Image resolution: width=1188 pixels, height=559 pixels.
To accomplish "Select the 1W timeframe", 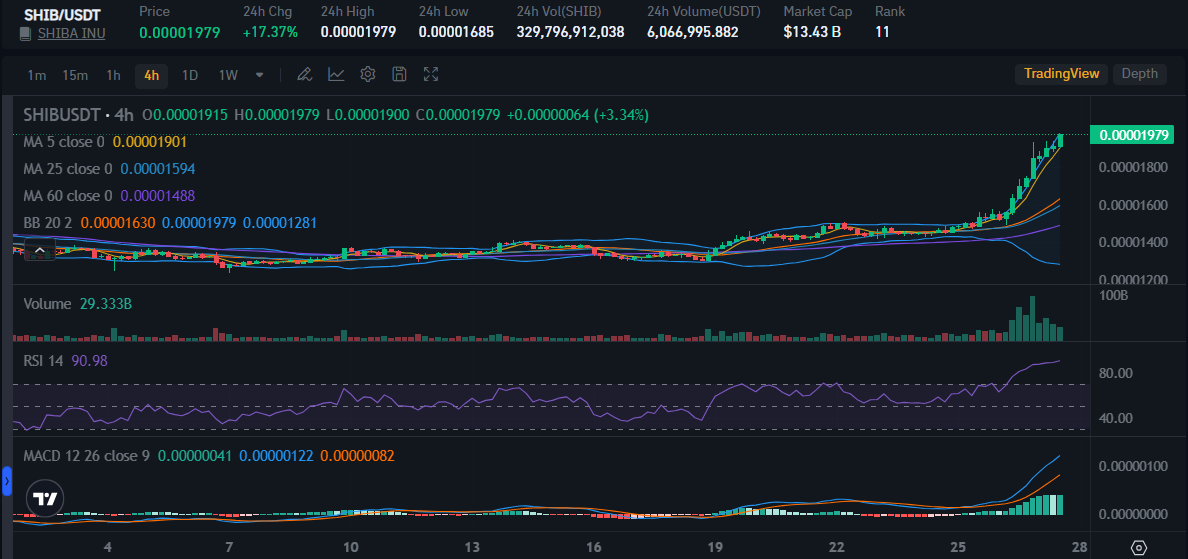I will click(228, 75).
